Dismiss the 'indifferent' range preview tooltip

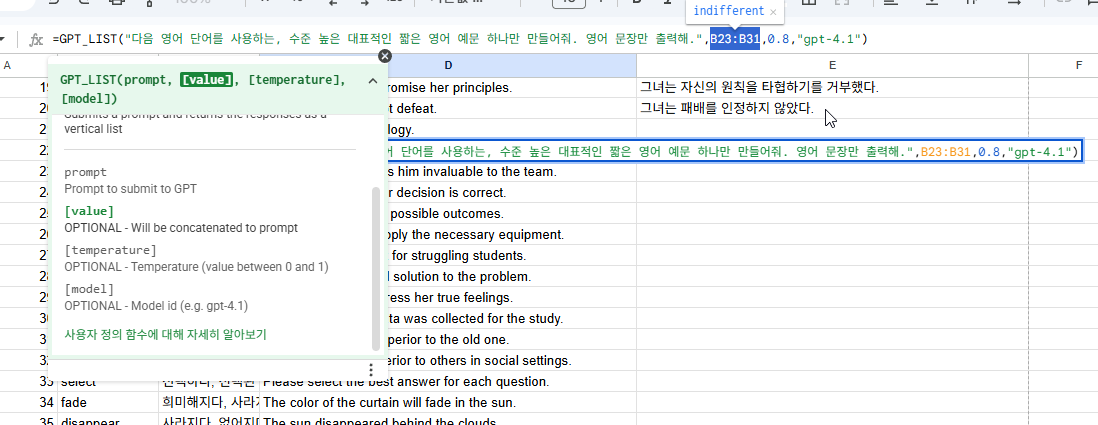(x=773, y=12)
